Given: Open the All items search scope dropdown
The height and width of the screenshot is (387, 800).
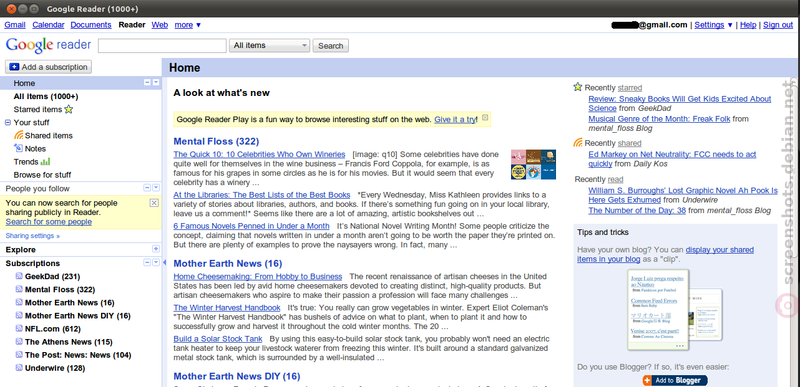Looking at the screenshot, I should (x=269, y=45).
